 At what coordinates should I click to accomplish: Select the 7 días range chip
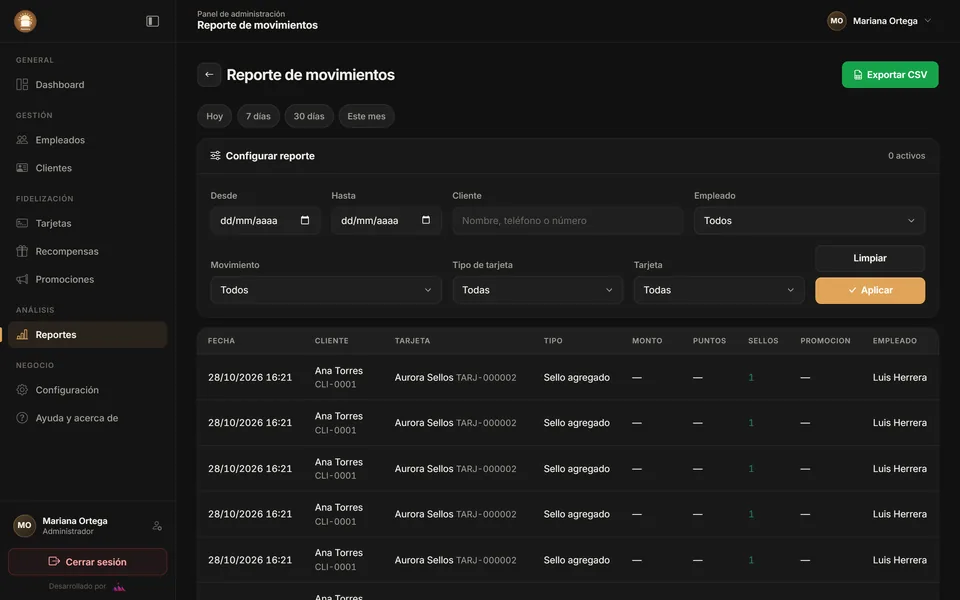click(x=258, y=116)
